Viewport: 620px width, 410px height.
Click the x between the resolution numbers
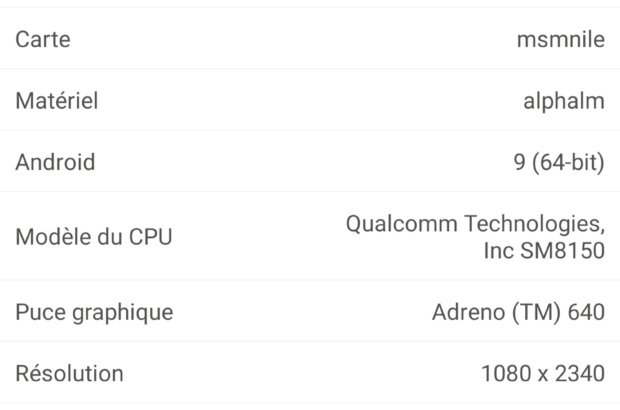click(x=542, y=375)
